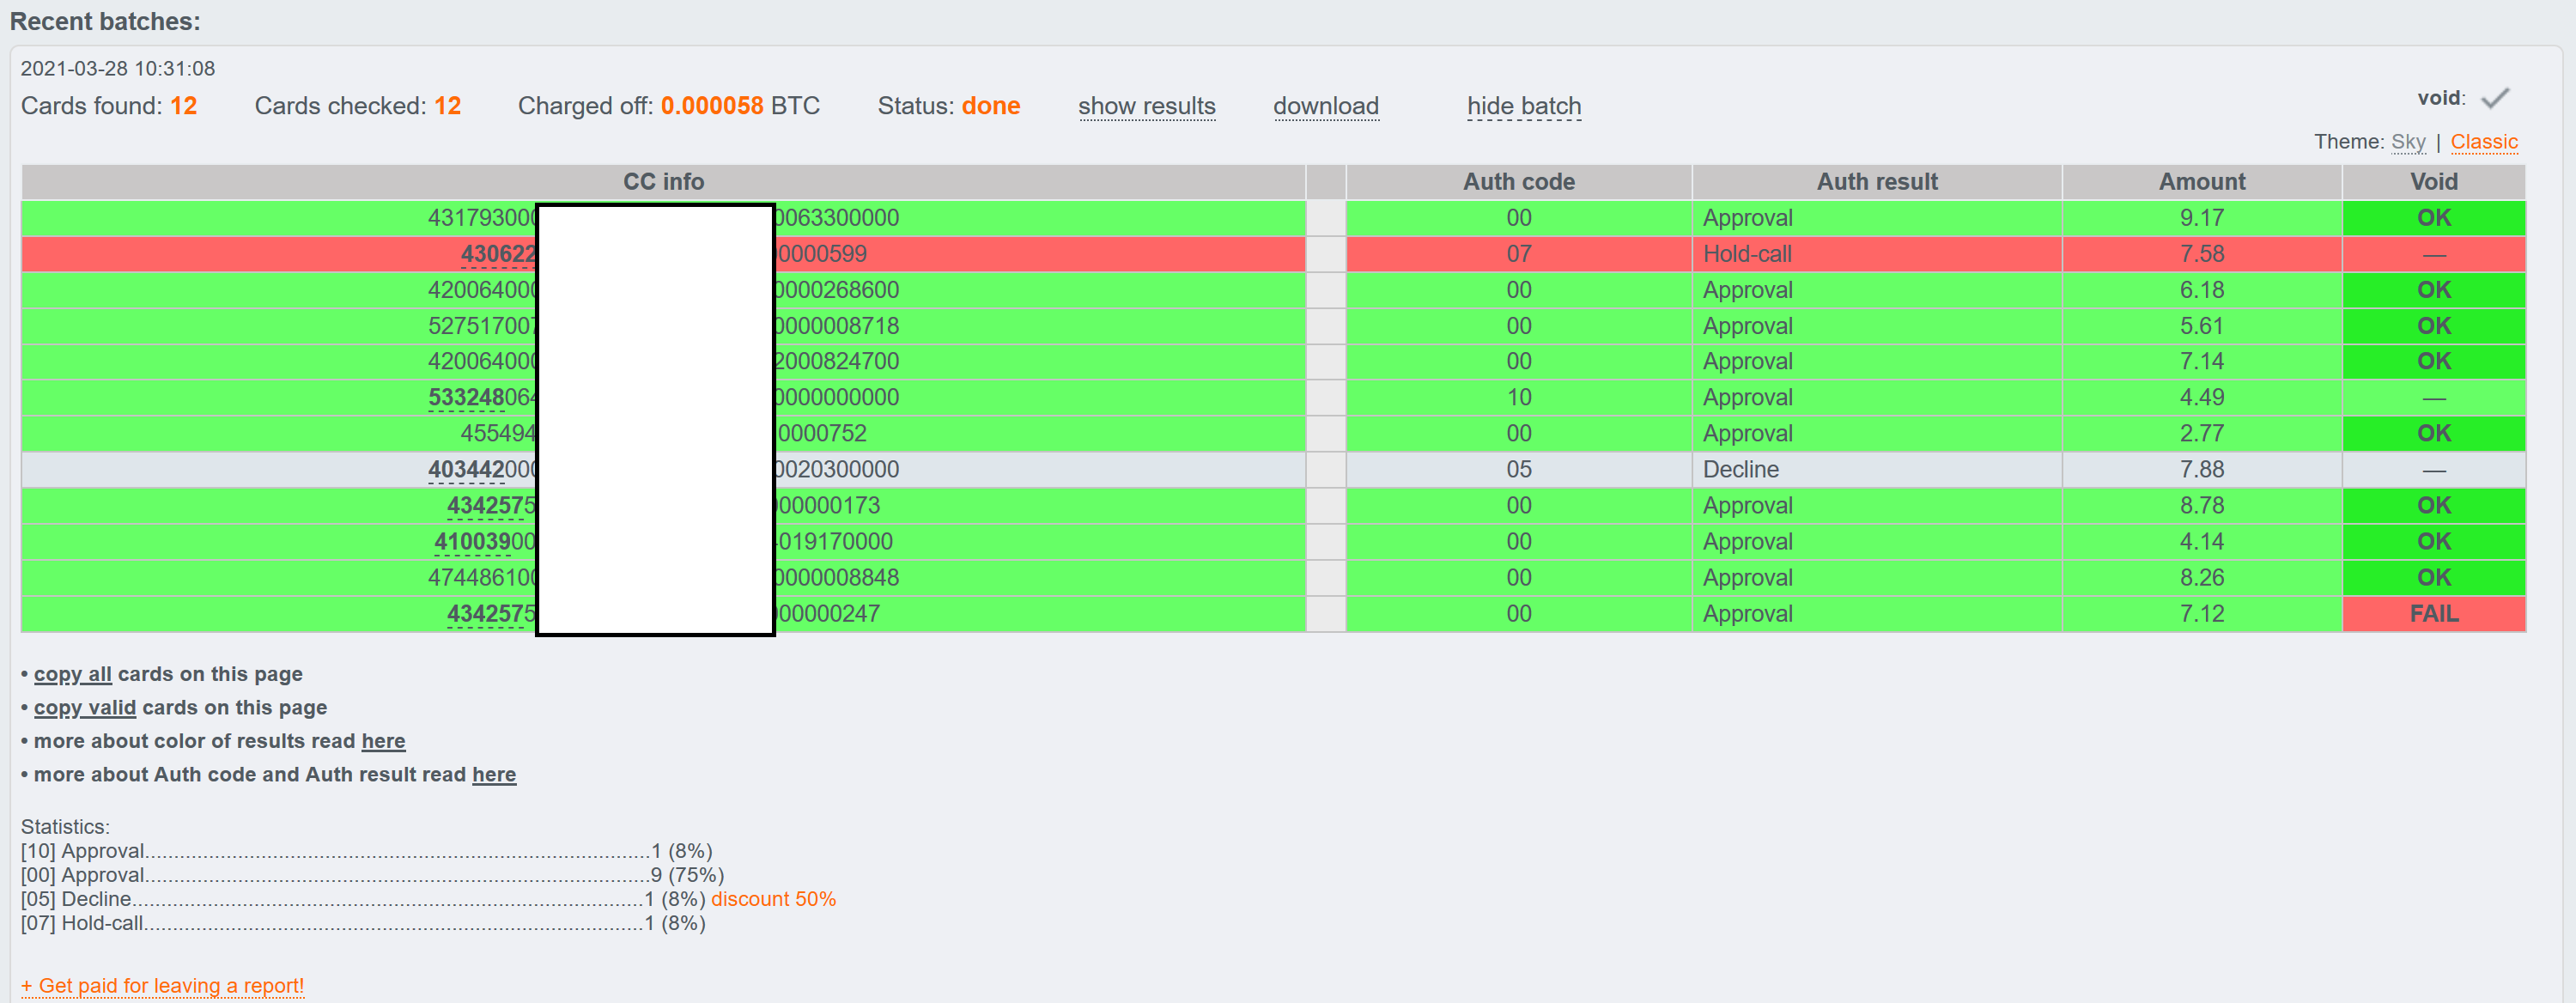Click Get paid for leaving a report

162,985
